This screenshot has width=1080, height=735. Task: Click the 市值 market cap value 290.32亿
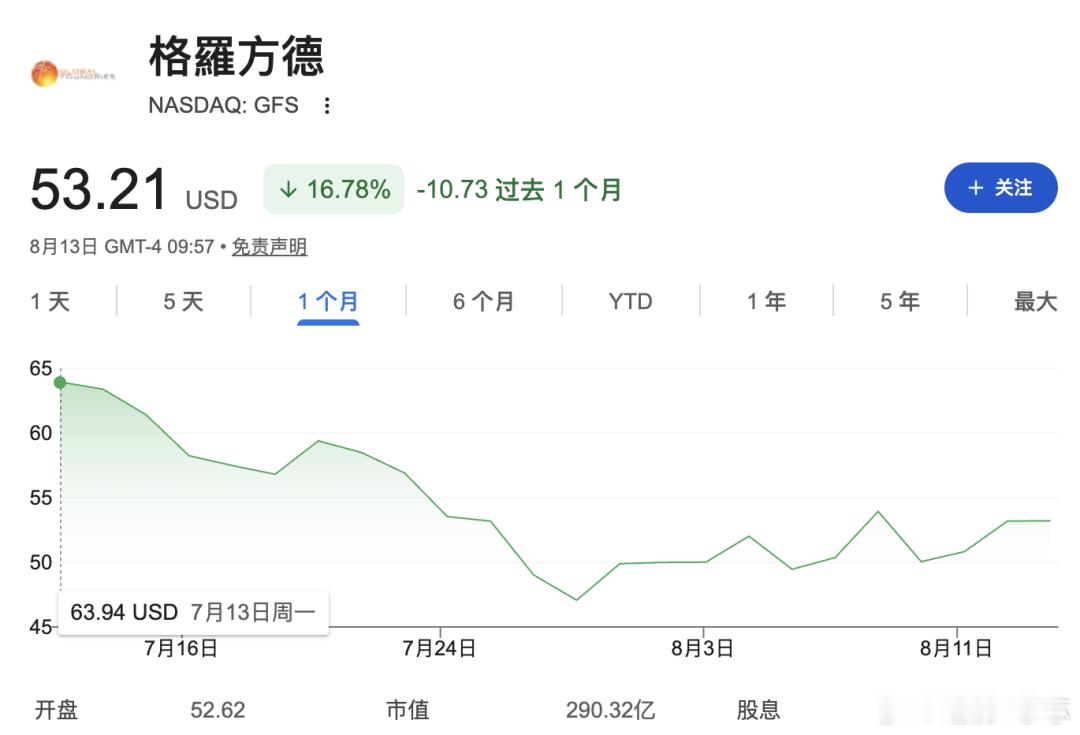(x=610, y=710)
